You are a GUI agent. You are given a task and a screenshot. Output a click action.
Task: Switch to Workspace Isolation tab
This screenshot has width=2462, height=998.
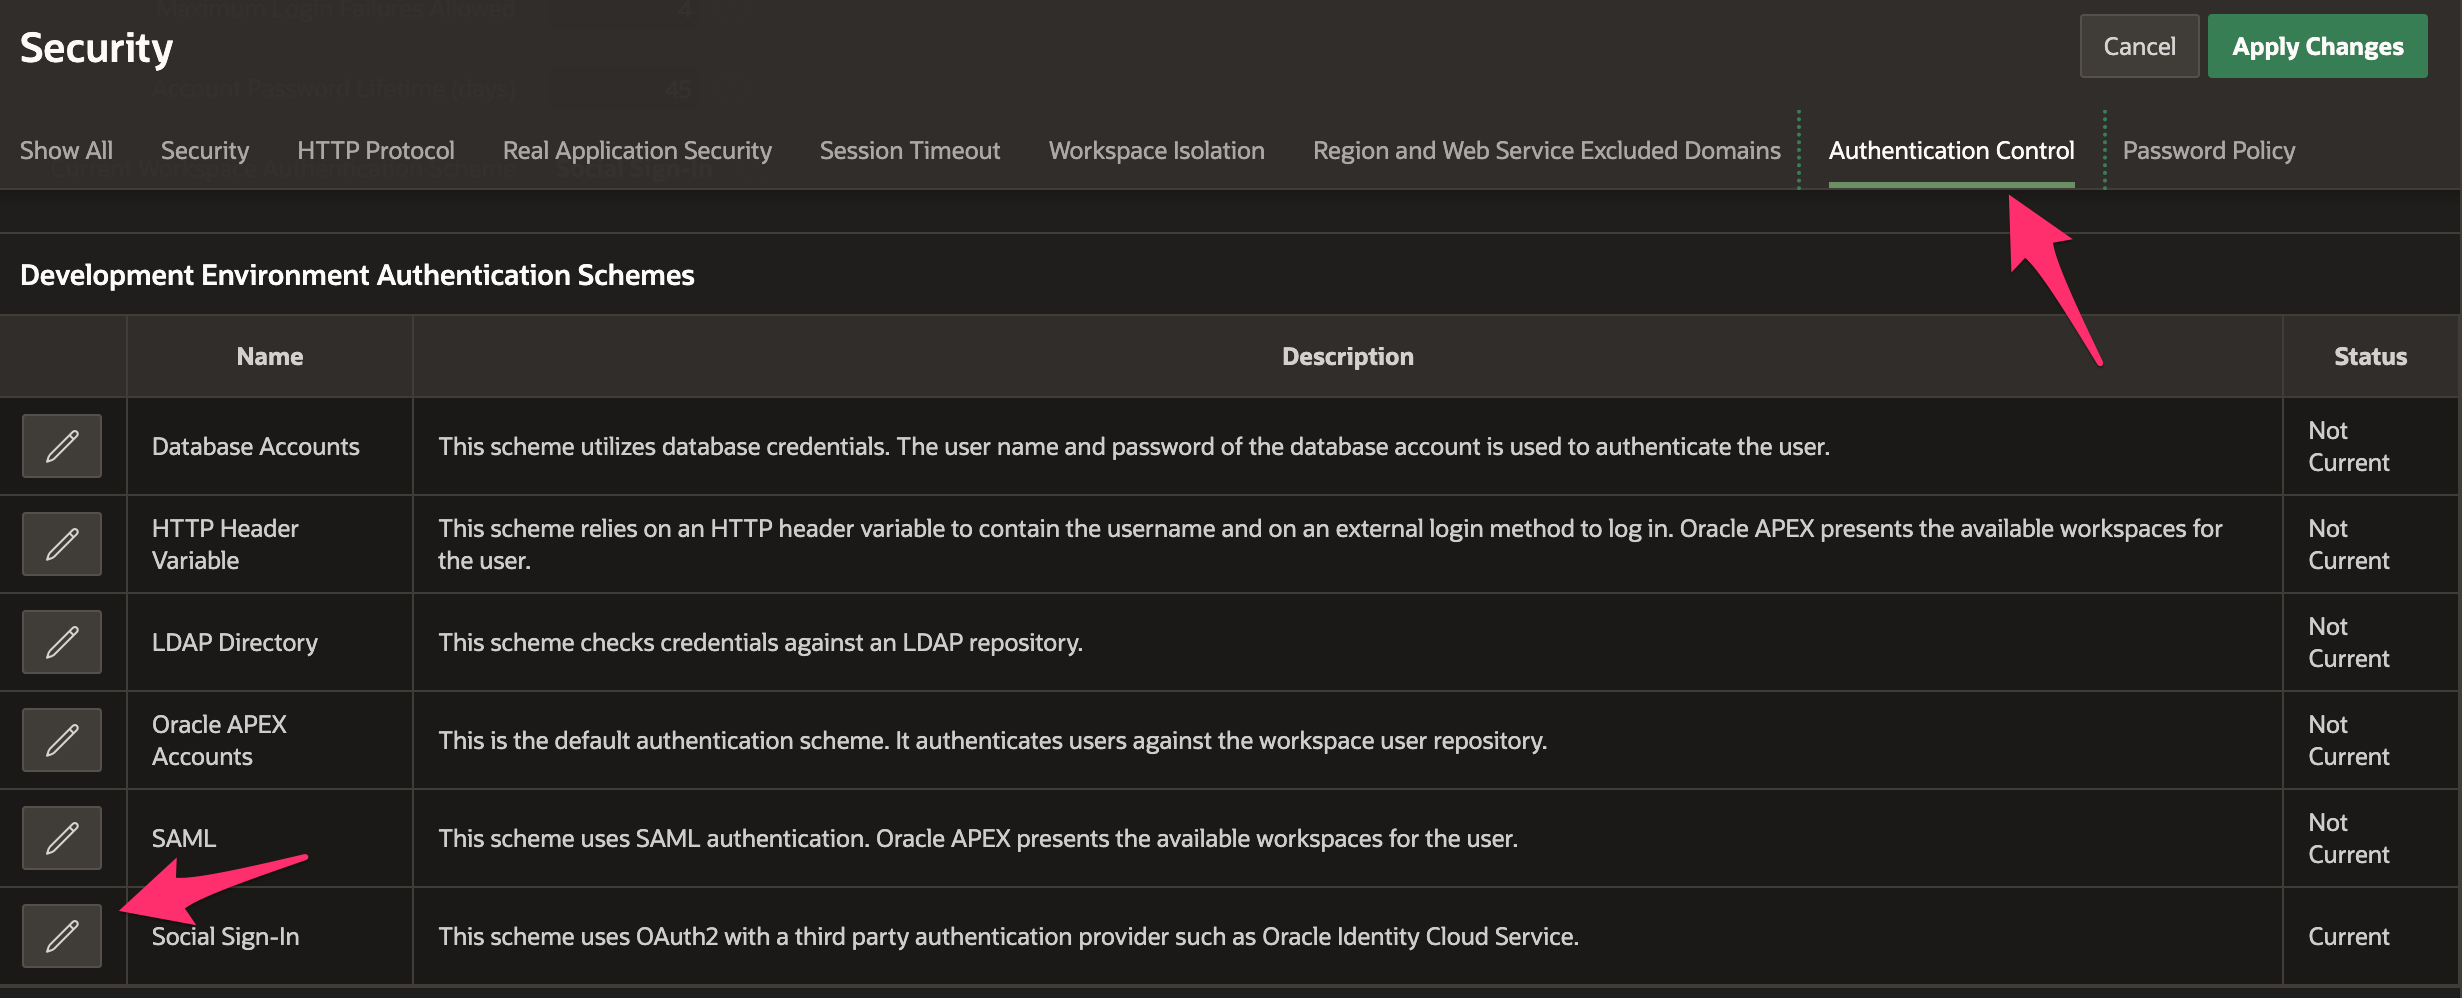tap(1157, 151)
